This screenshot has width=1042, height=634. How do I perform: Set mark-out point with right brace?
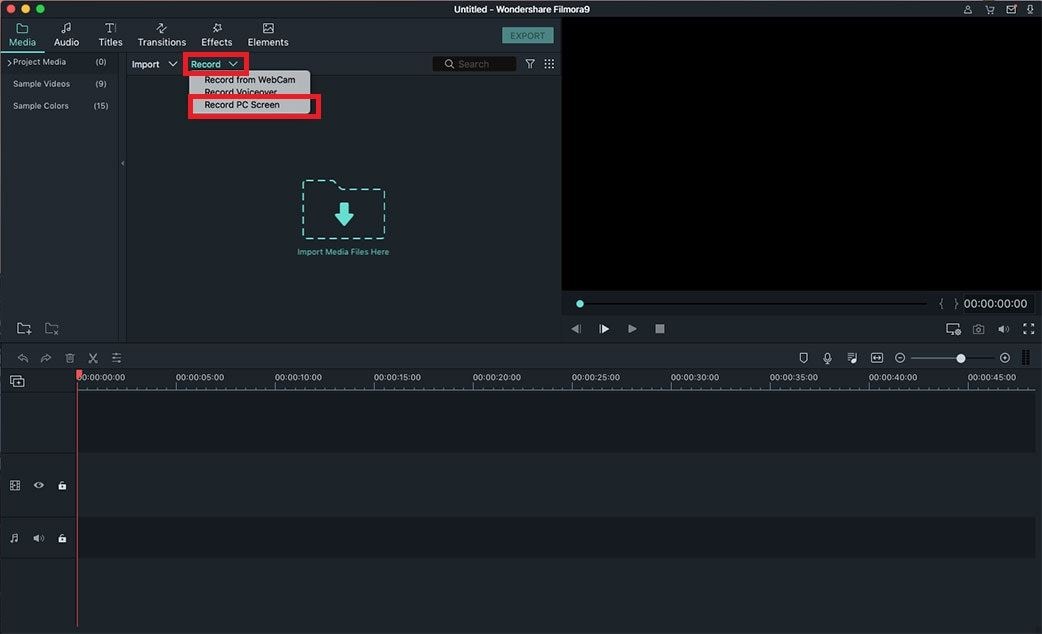pos(956,304)
